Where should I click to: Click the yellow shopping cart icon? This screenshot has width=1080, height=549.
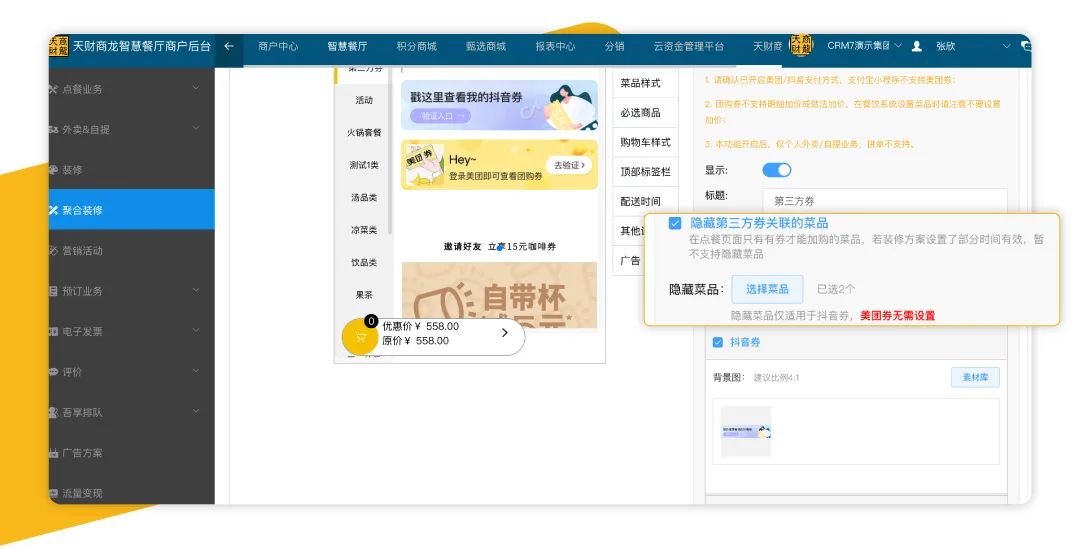click(360, 338)
